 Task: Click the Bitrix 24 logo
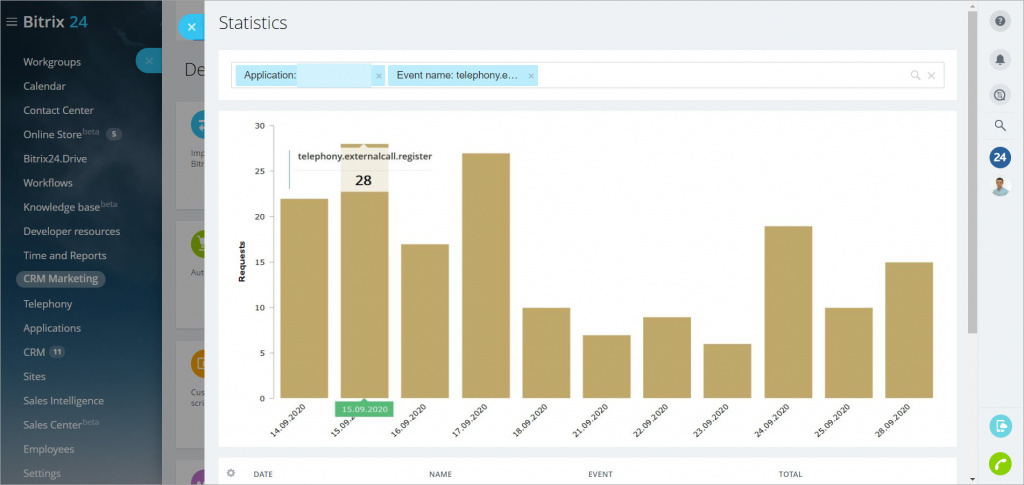[x=55, y=22]
